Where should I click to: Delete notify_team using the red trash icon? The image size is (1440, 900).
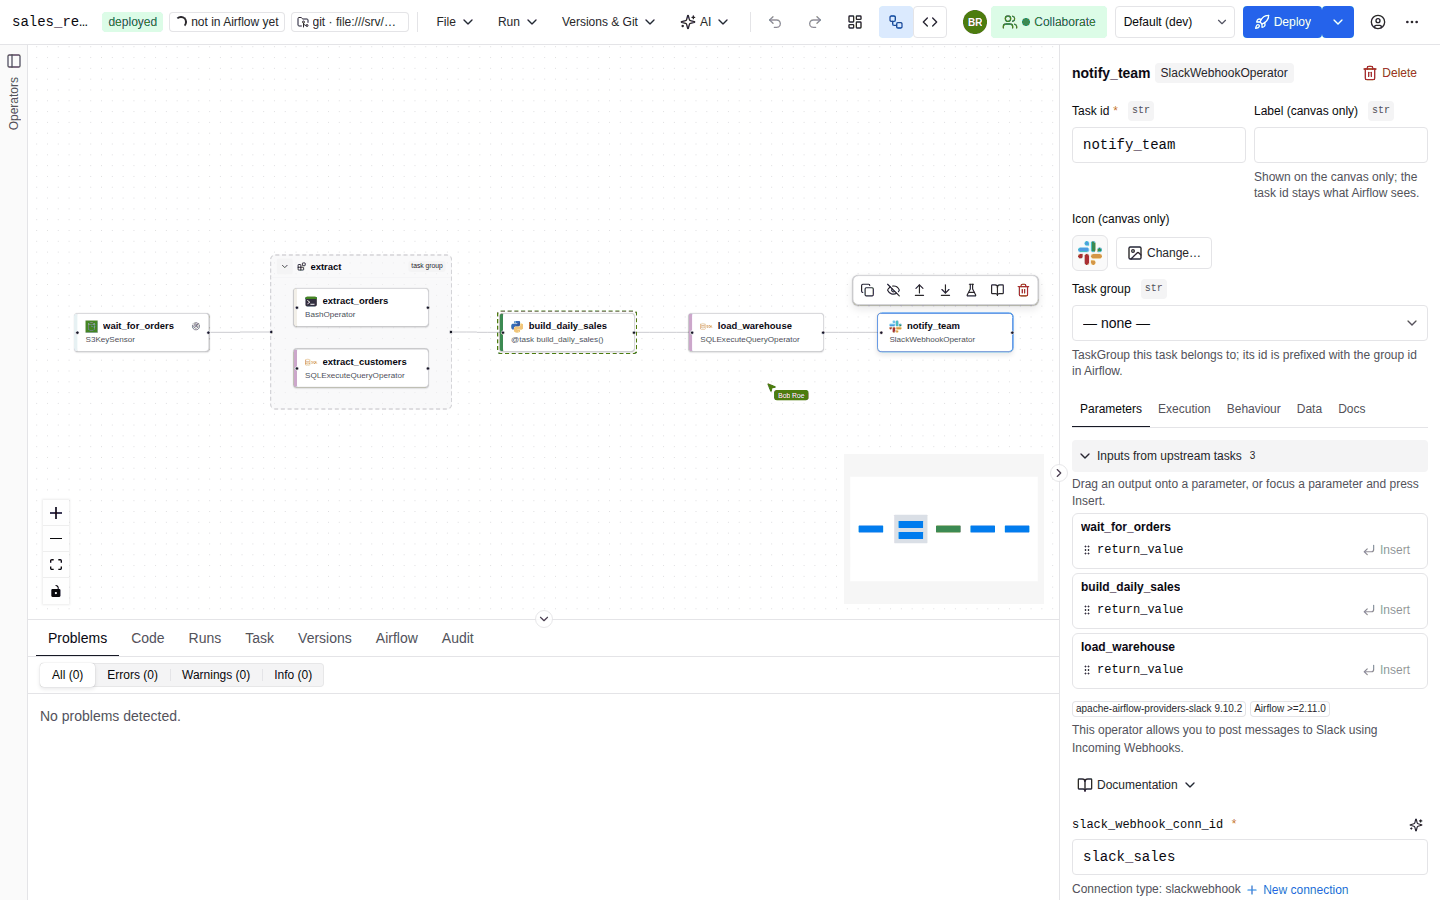pos(1023,290)
